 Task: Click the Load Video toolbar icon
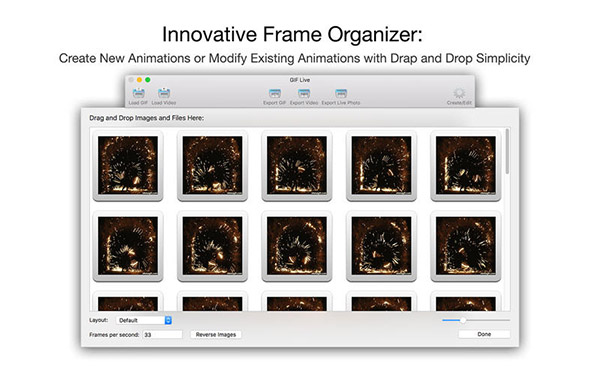tap(164, 93)
